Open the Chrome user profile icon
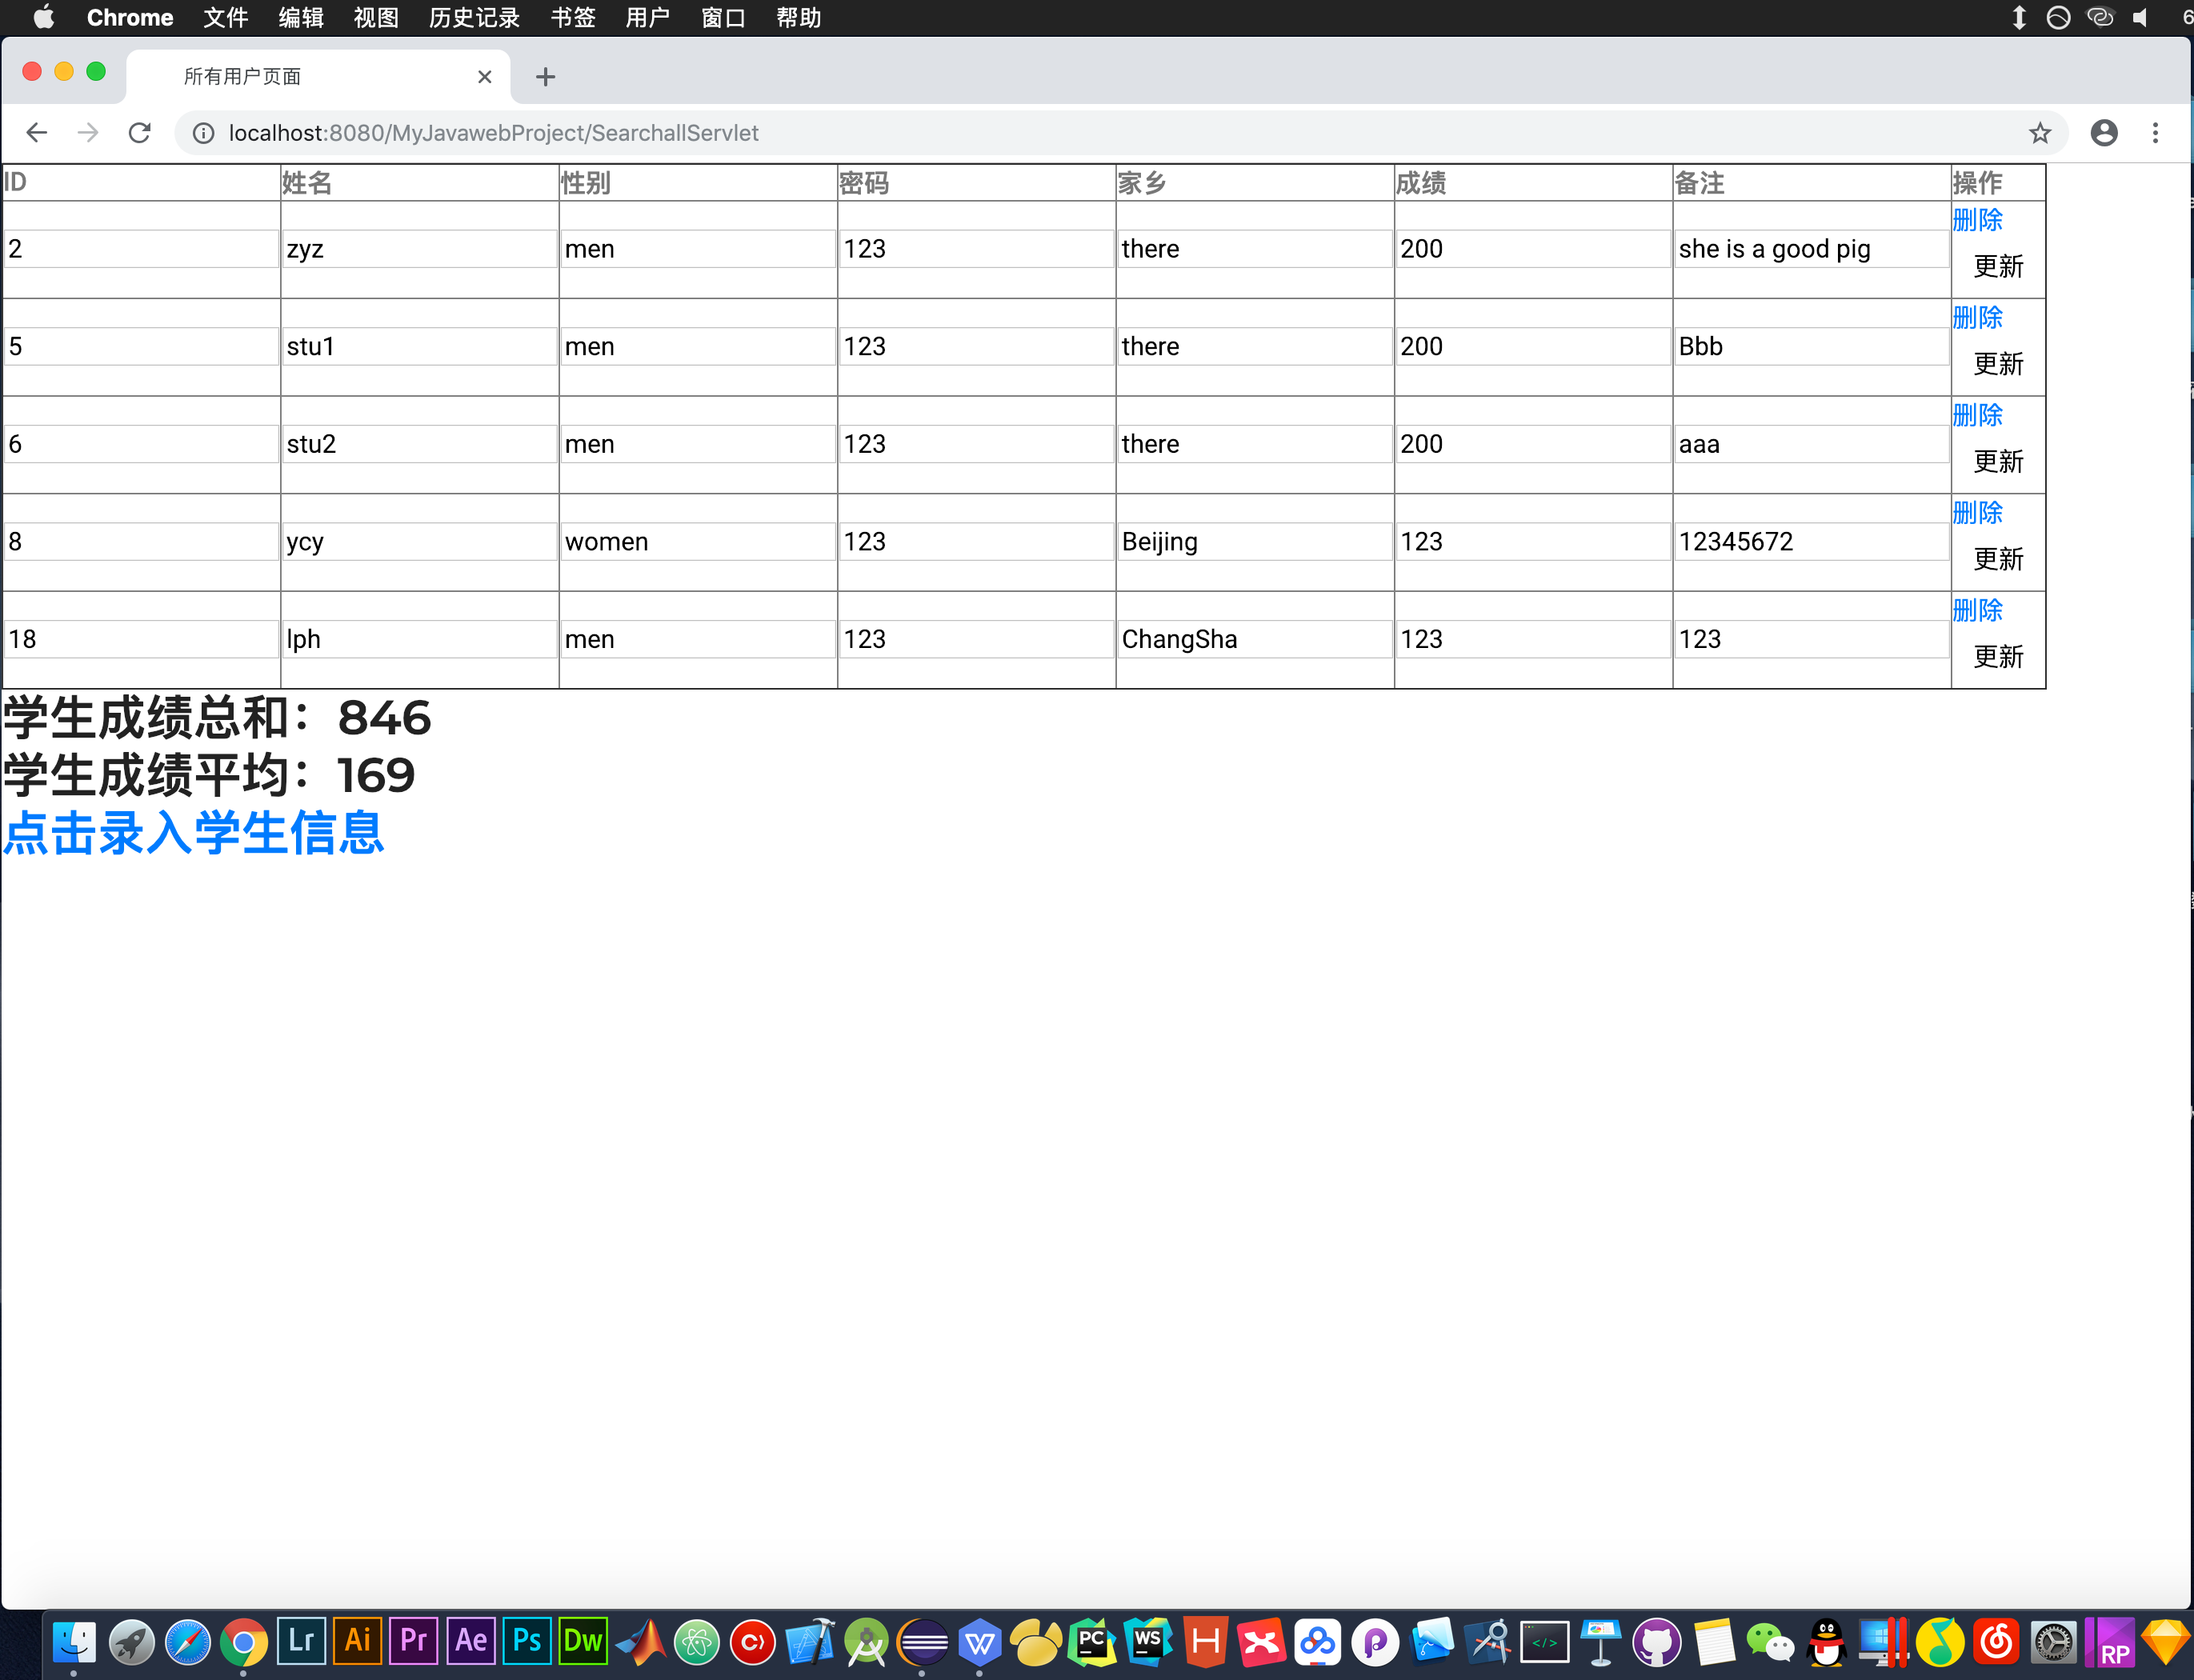The height and width of the screenshot is (1680, 2194). click(2104, 133)
